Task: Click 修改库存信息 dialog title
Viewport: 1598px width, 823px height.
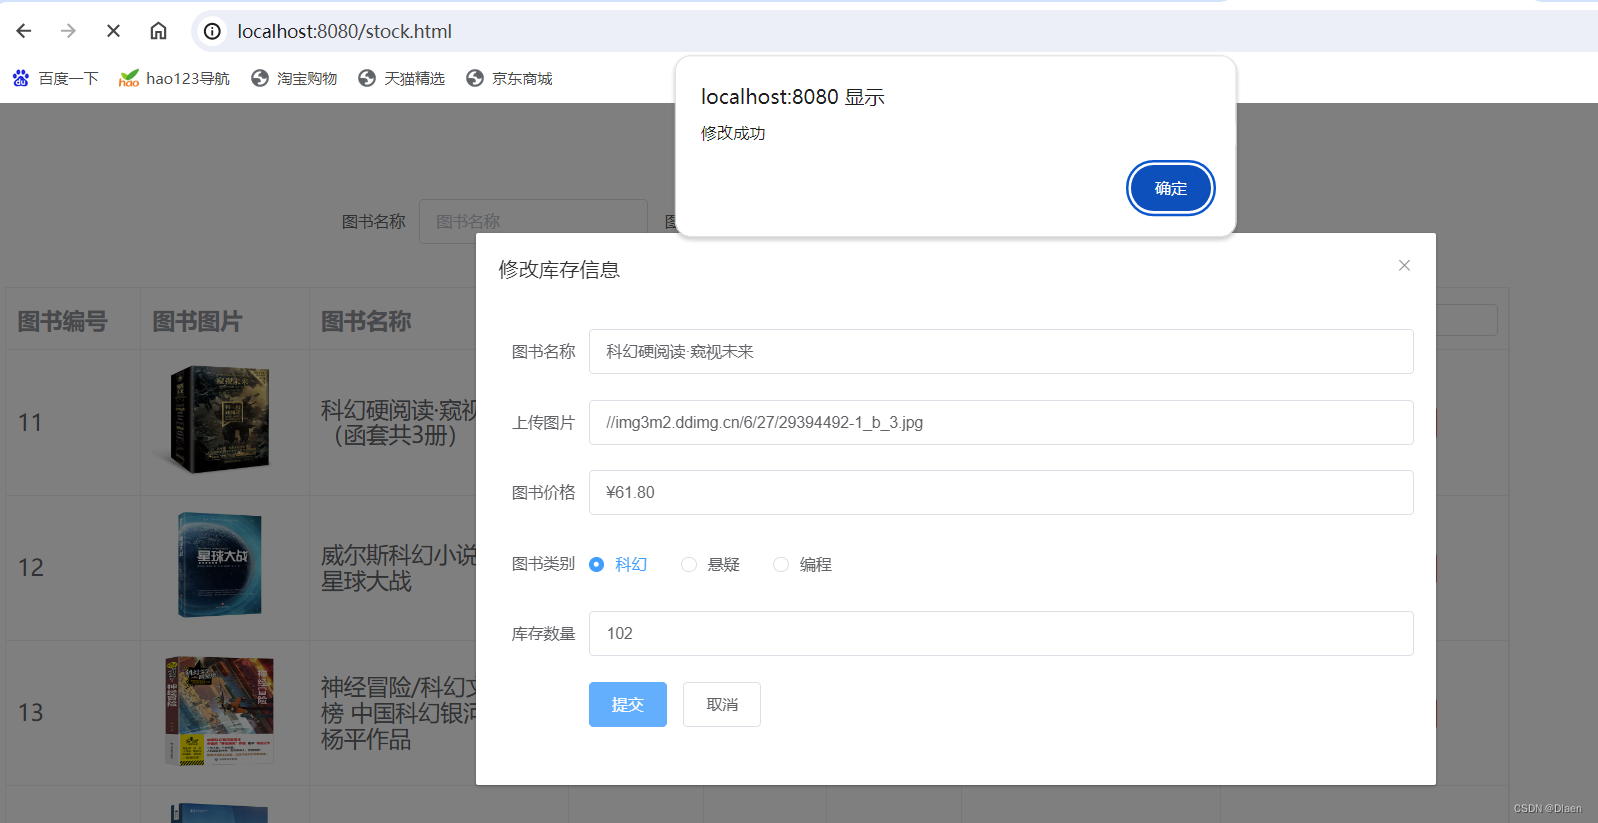Action: click(559, 269)
